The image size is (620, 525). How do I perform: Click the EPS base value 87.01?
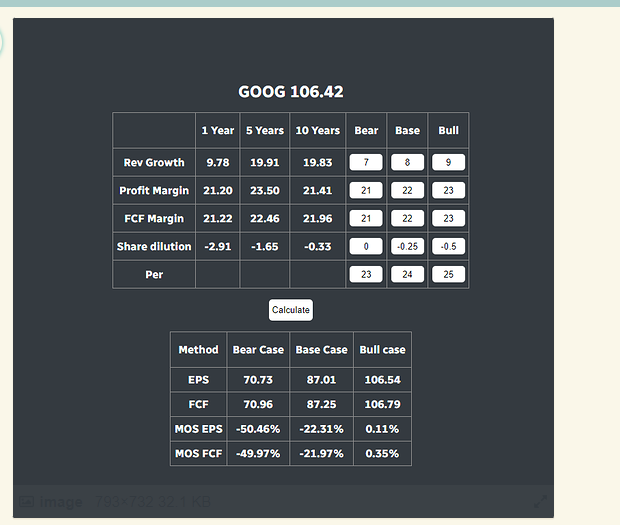[x=321, y=380]
